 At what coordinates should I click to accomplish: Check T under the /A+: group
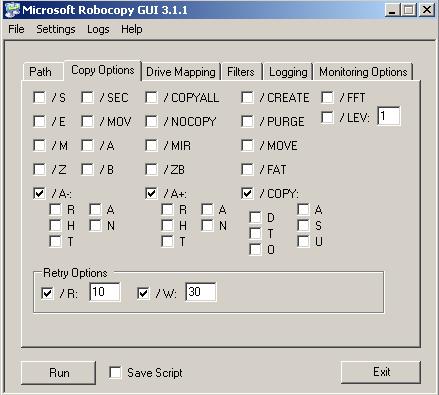click(168, 242)
